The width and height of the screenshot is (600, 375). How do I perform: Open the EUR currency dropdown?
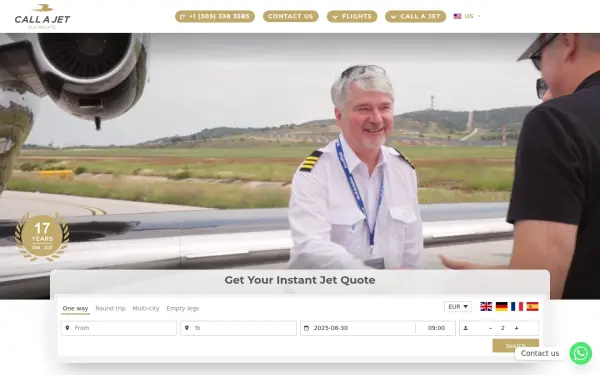pos(458,307)
